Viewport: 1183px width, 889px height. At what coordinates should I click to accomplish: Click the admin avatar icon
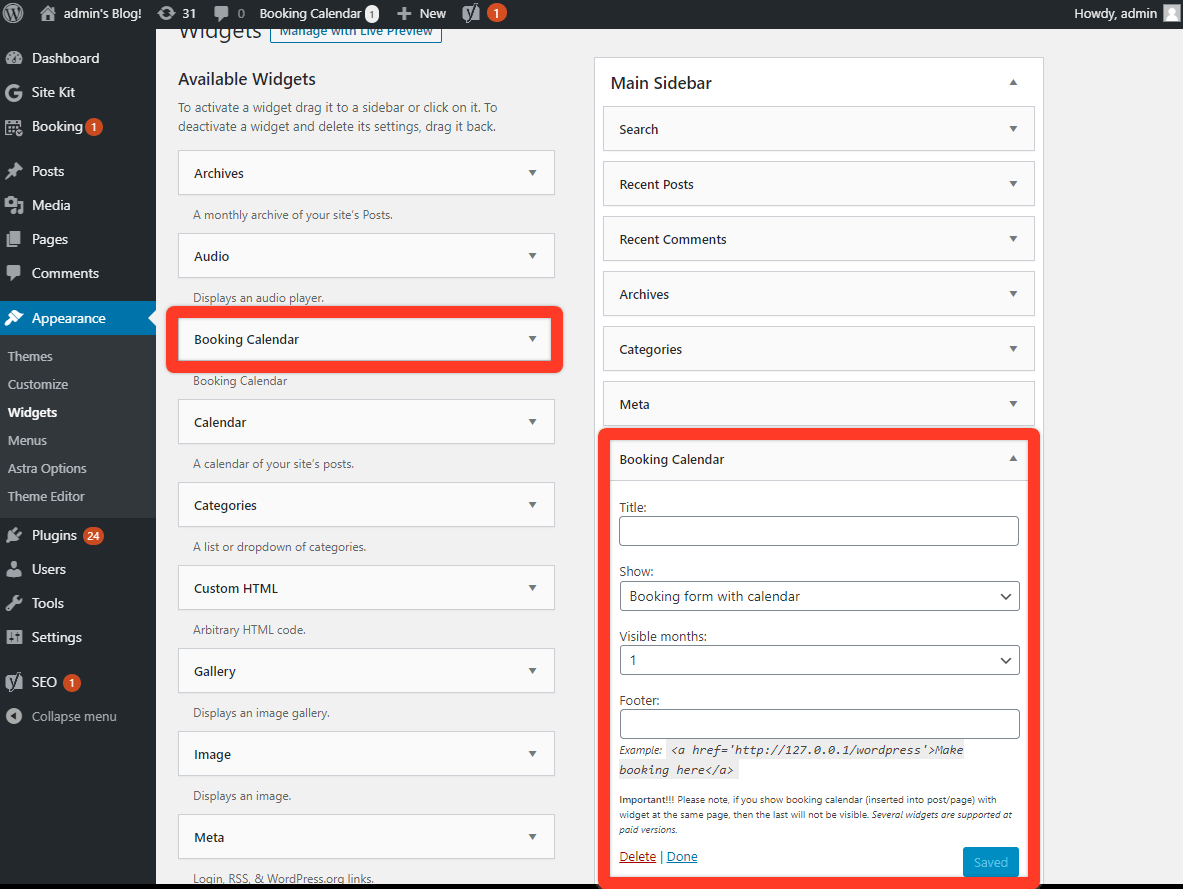click(x=1172, y=13)
